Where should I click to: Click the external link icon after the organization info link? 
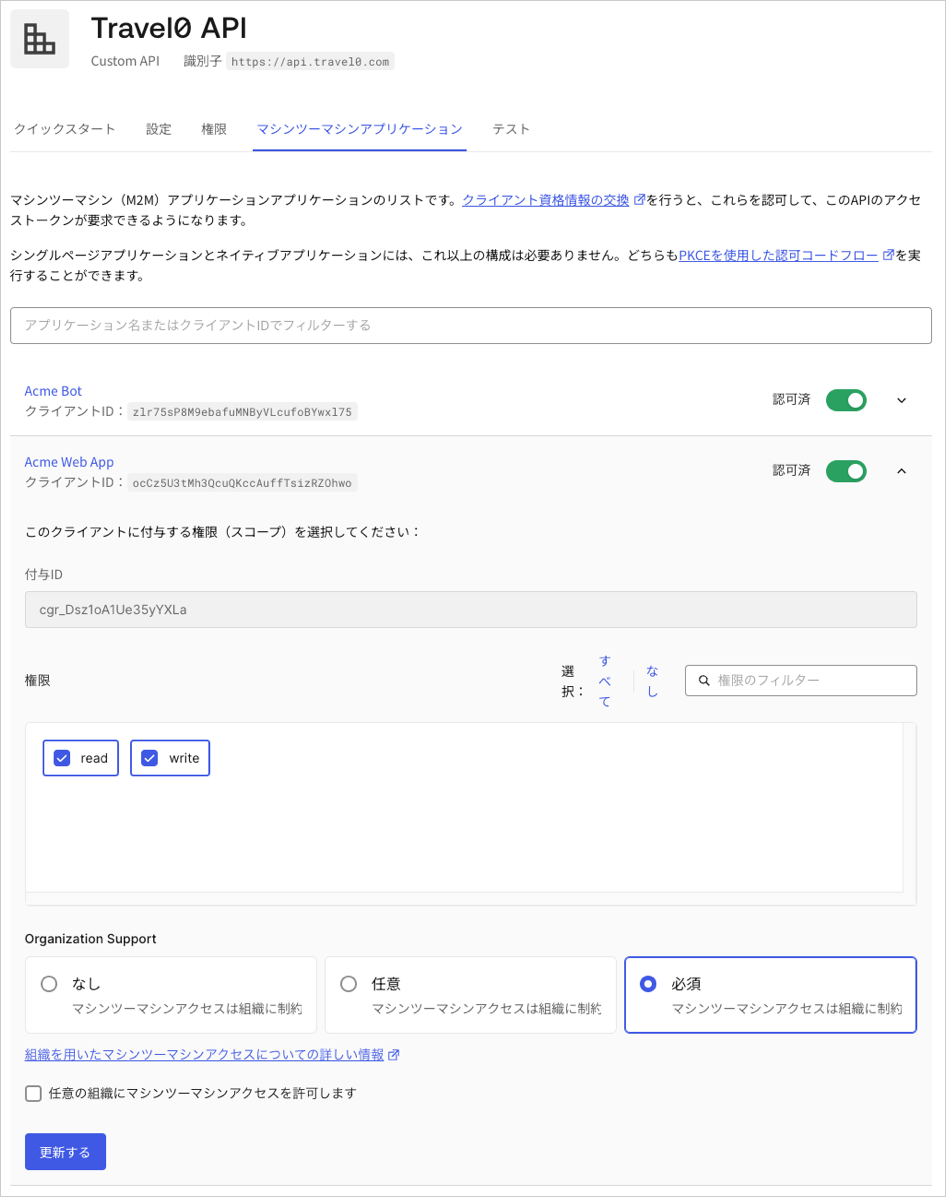pos(392,1053)
